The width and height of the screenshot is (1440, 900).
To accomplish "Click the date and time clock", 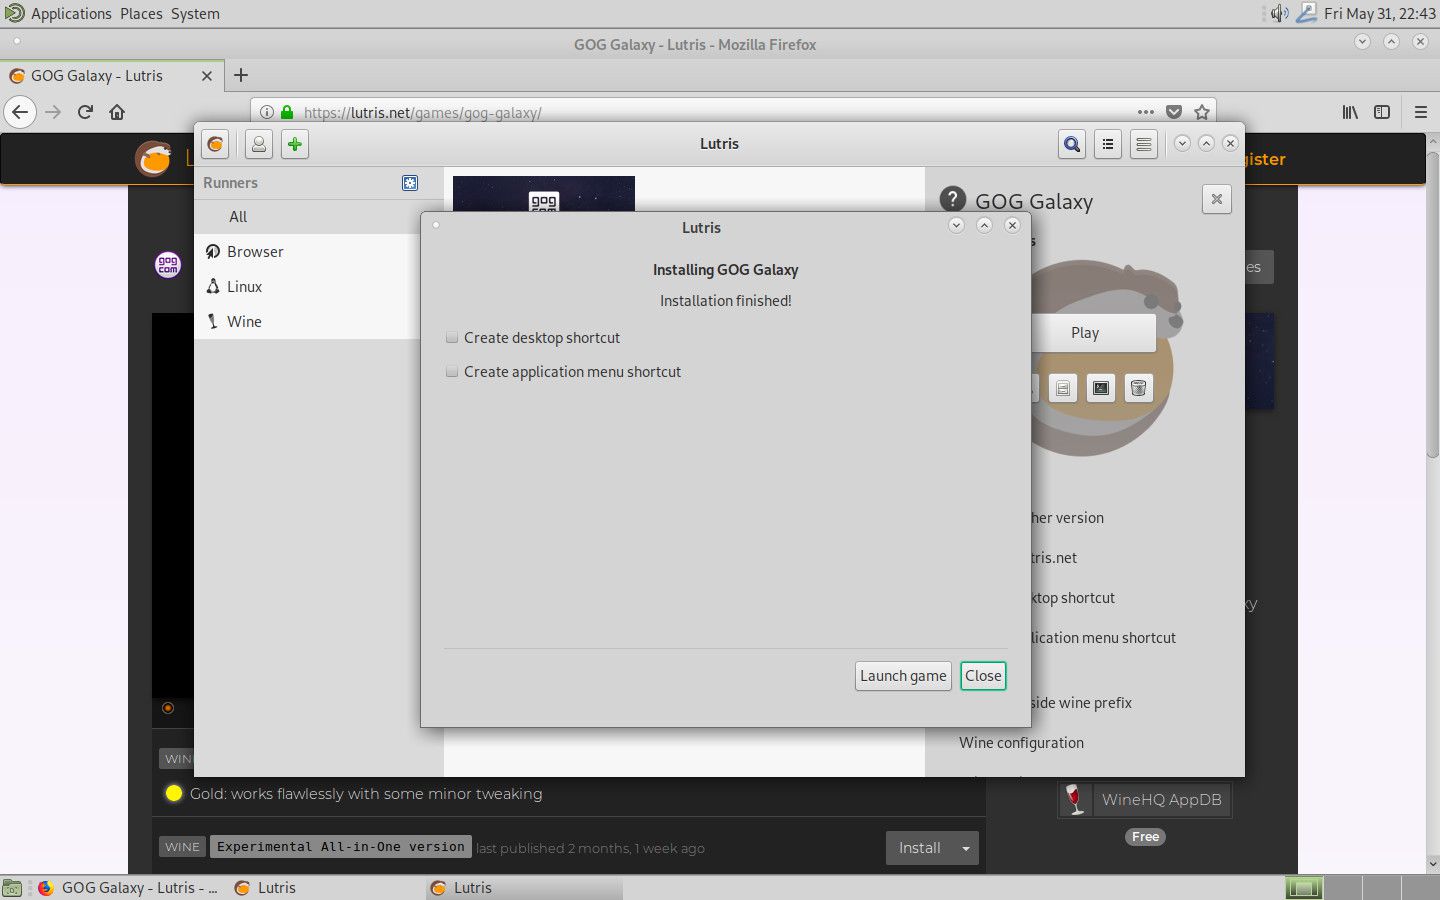I will click(x=1380, y=14).
